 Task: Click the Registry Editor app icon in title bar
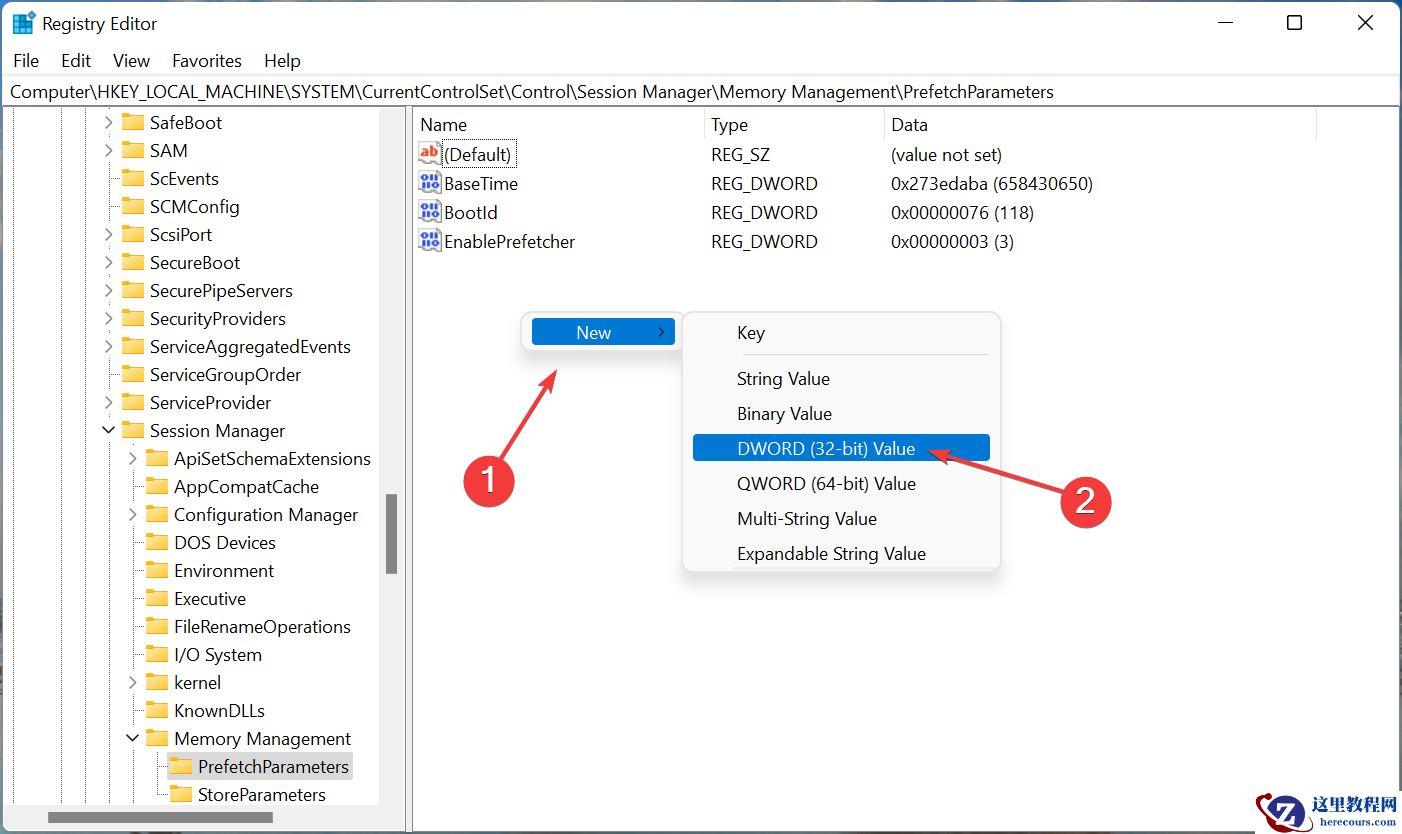(23, 23)
